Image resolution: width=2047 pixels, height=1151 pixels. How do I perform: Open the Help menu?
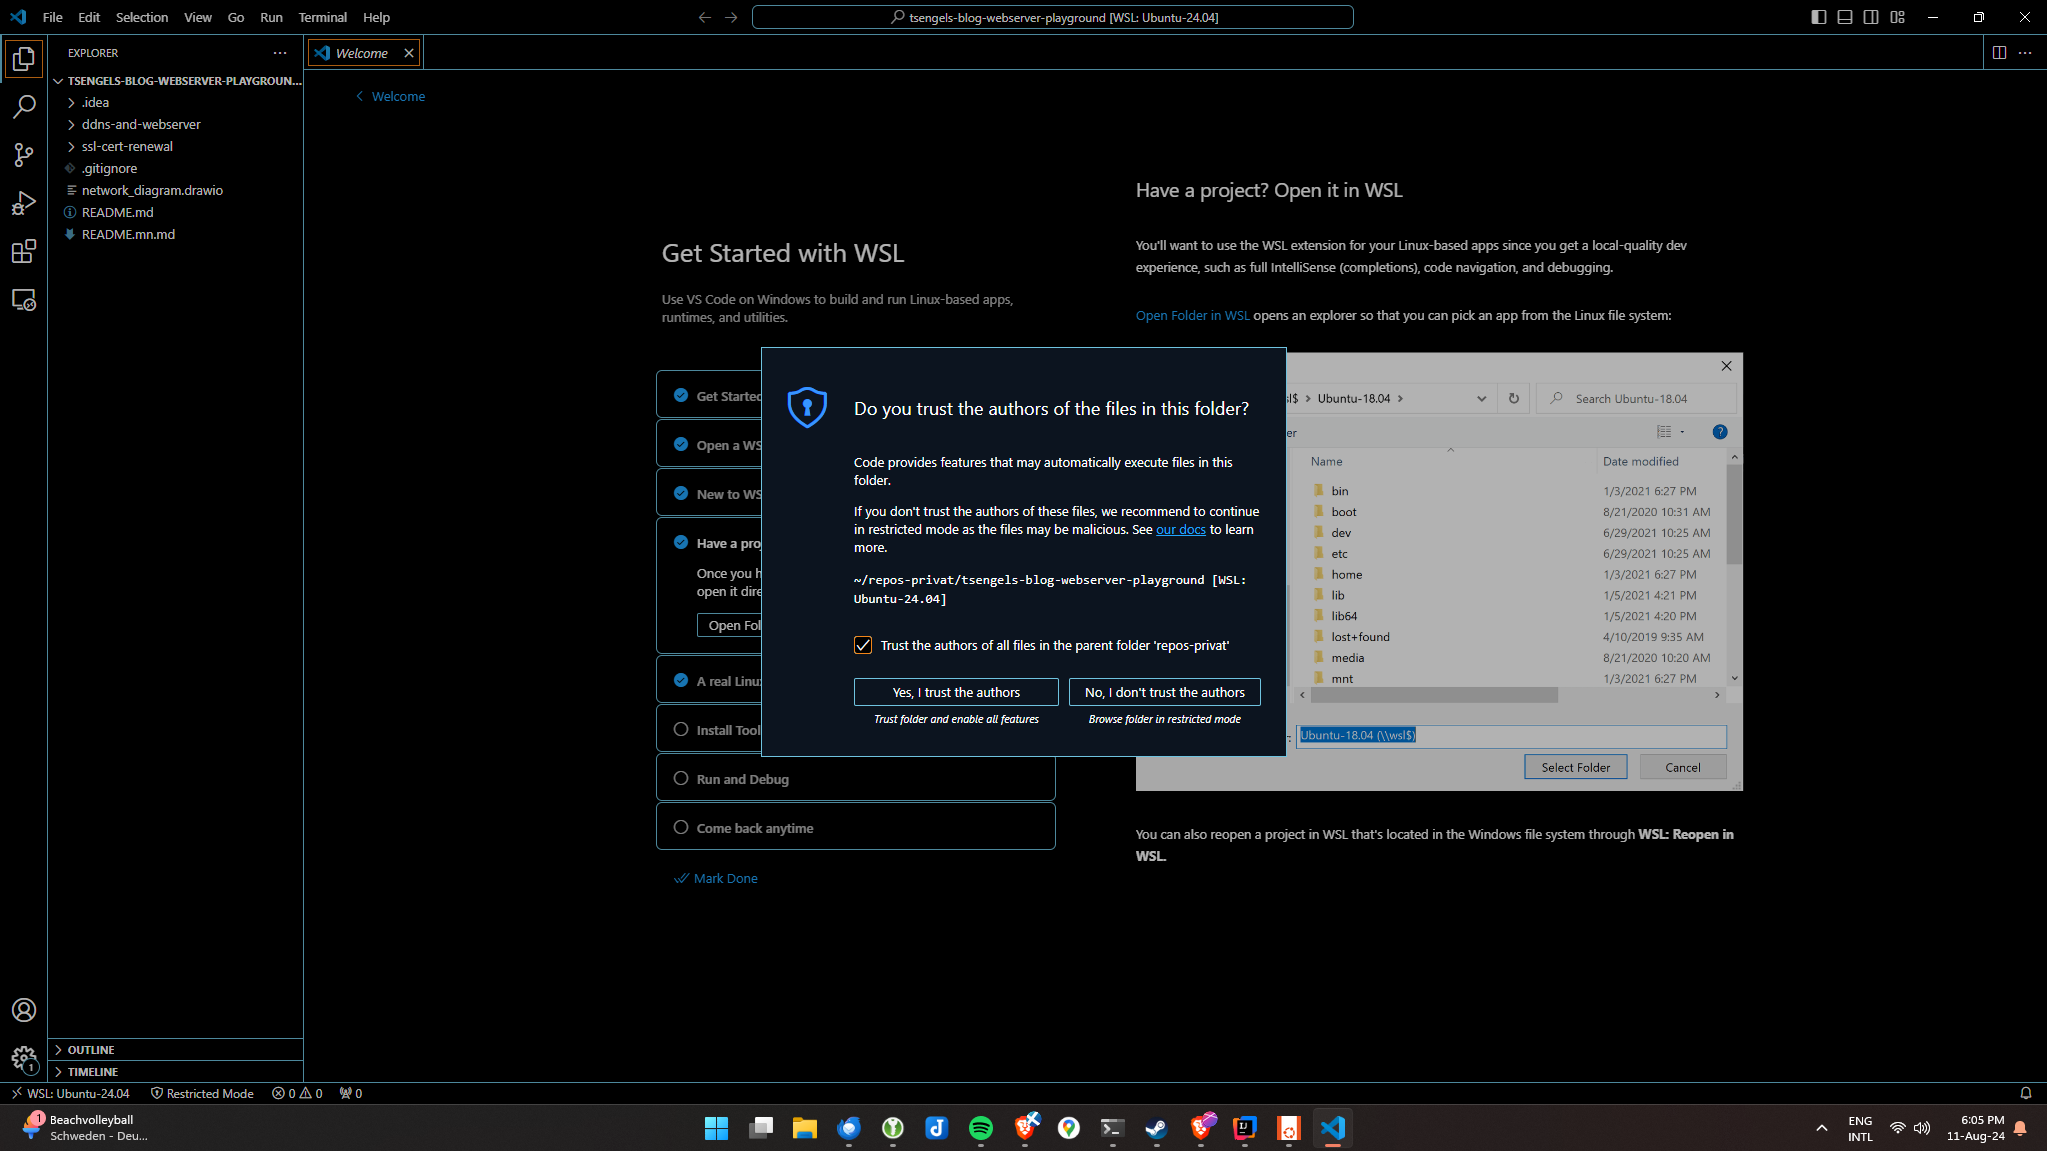coord(376,17)
